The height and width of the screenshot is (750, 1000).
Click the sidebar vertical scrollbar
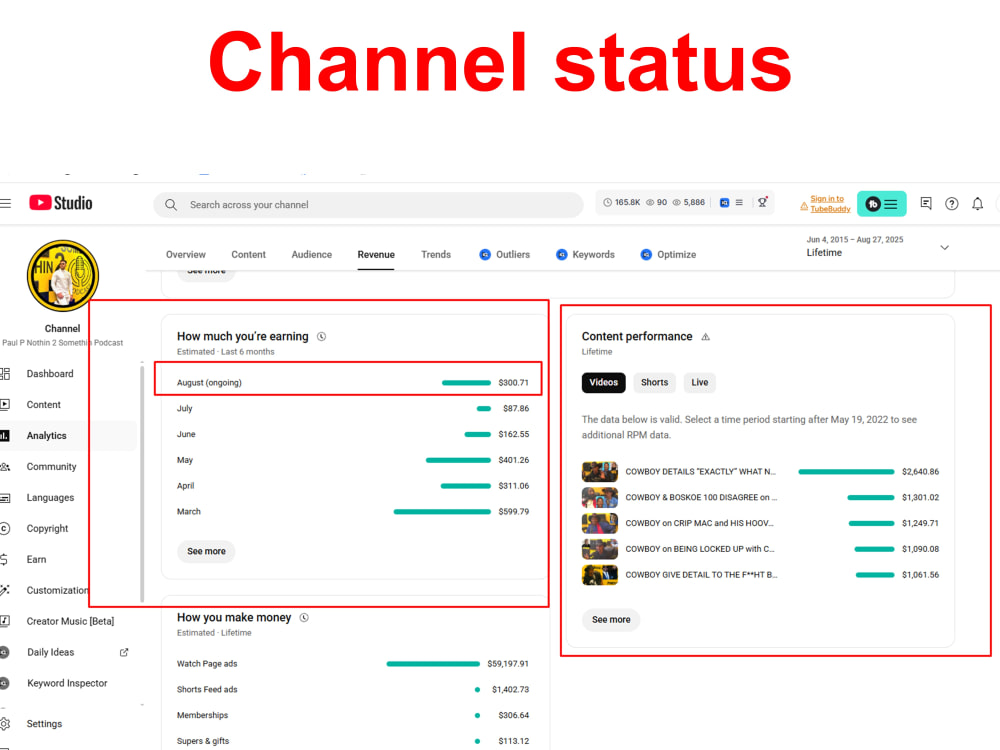142,482
